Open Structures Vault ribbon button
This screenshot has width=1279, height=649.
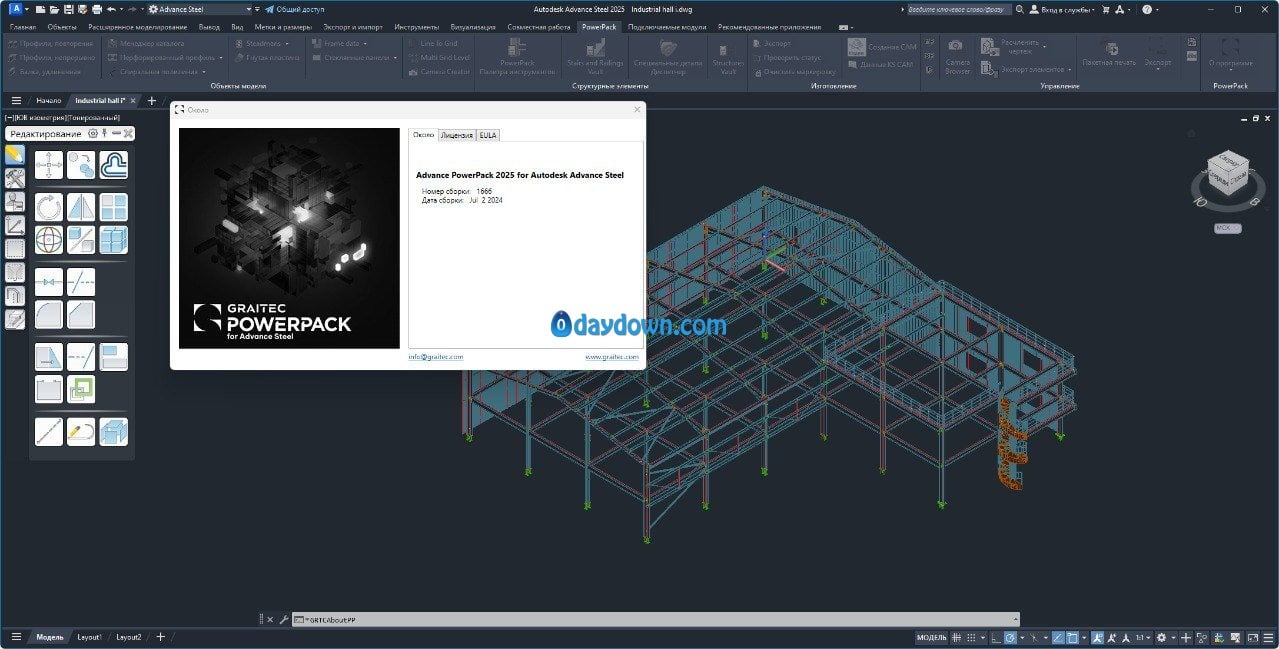(728, 58)
